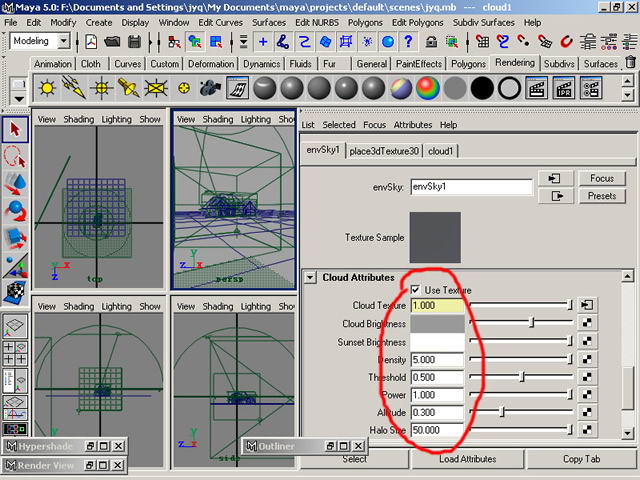
Task: Create an ambient light from shelf
Action: click(x=47, y=88)
